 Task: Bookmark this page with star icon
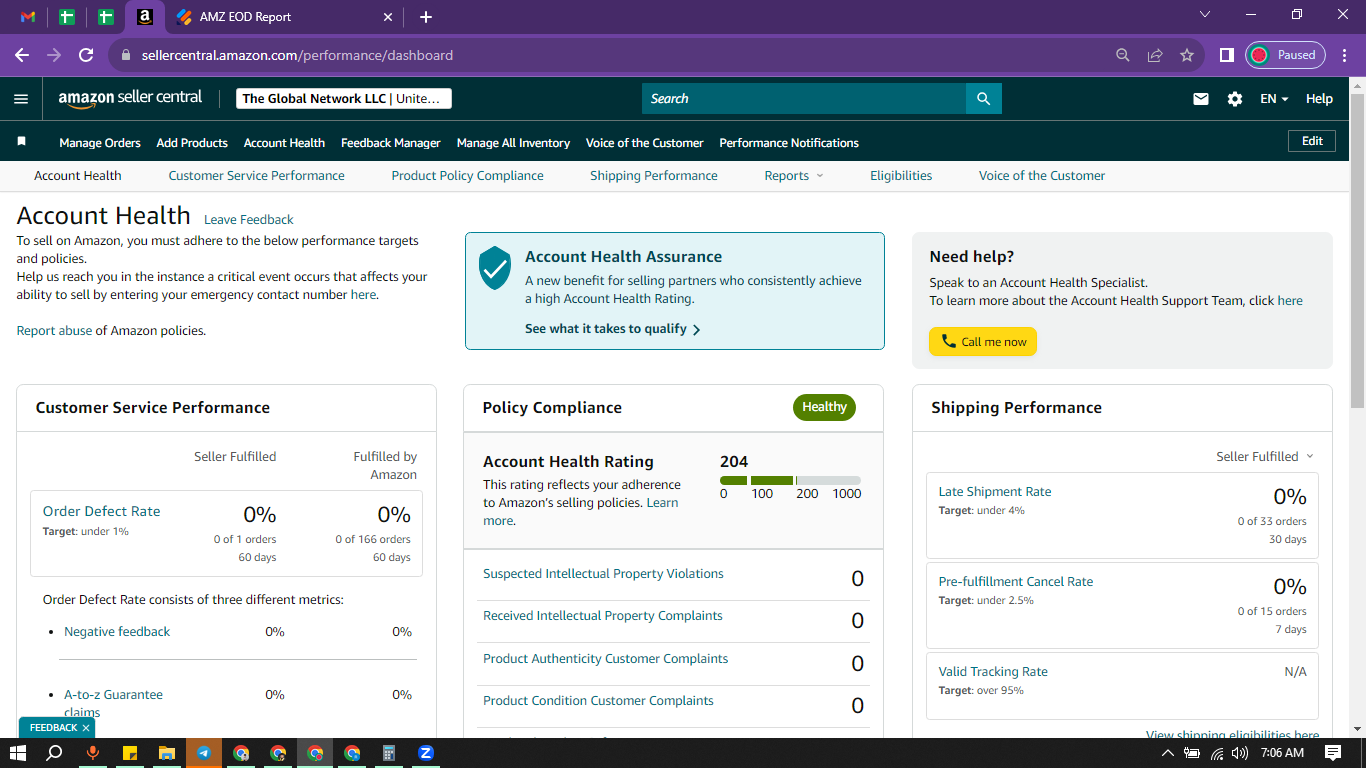1187,55
